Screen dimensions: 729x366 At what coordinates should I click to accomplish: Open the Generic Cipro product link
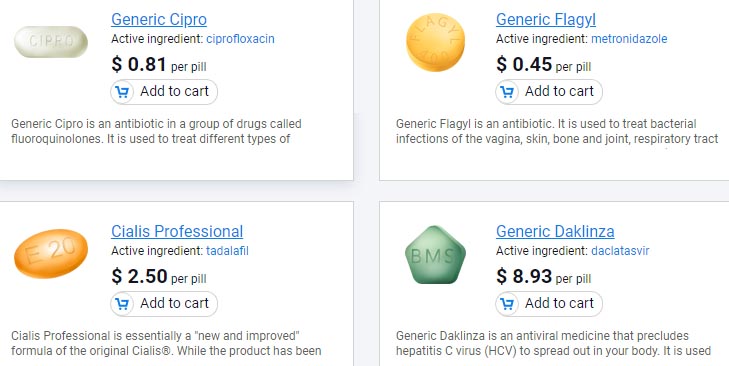(159, 20)
